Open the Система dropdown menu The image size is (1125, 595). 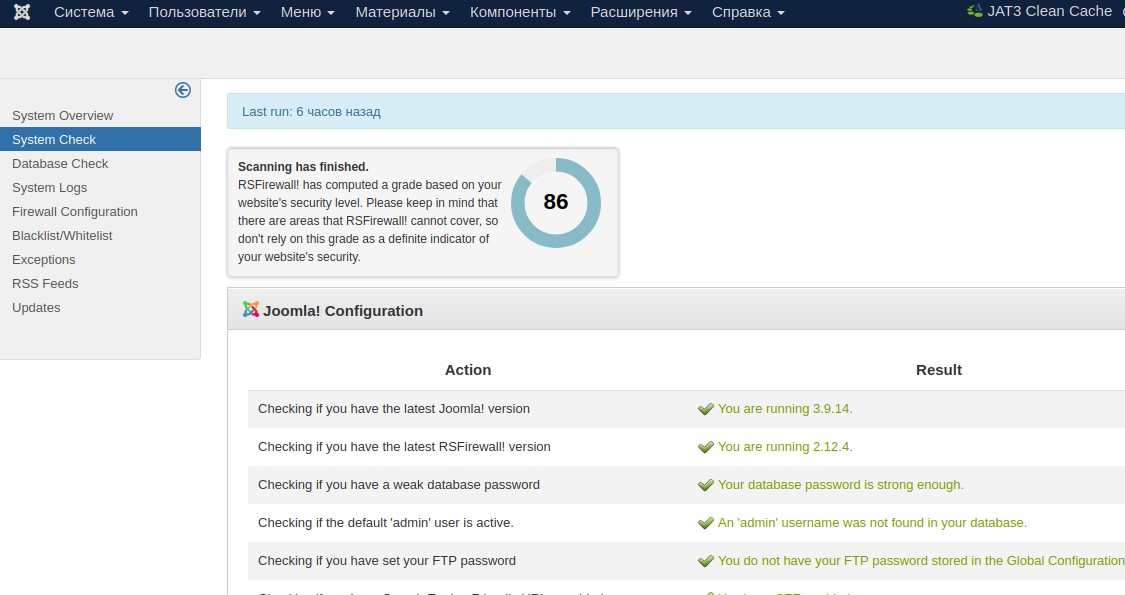pyautogui.click(x=91, y=12)
